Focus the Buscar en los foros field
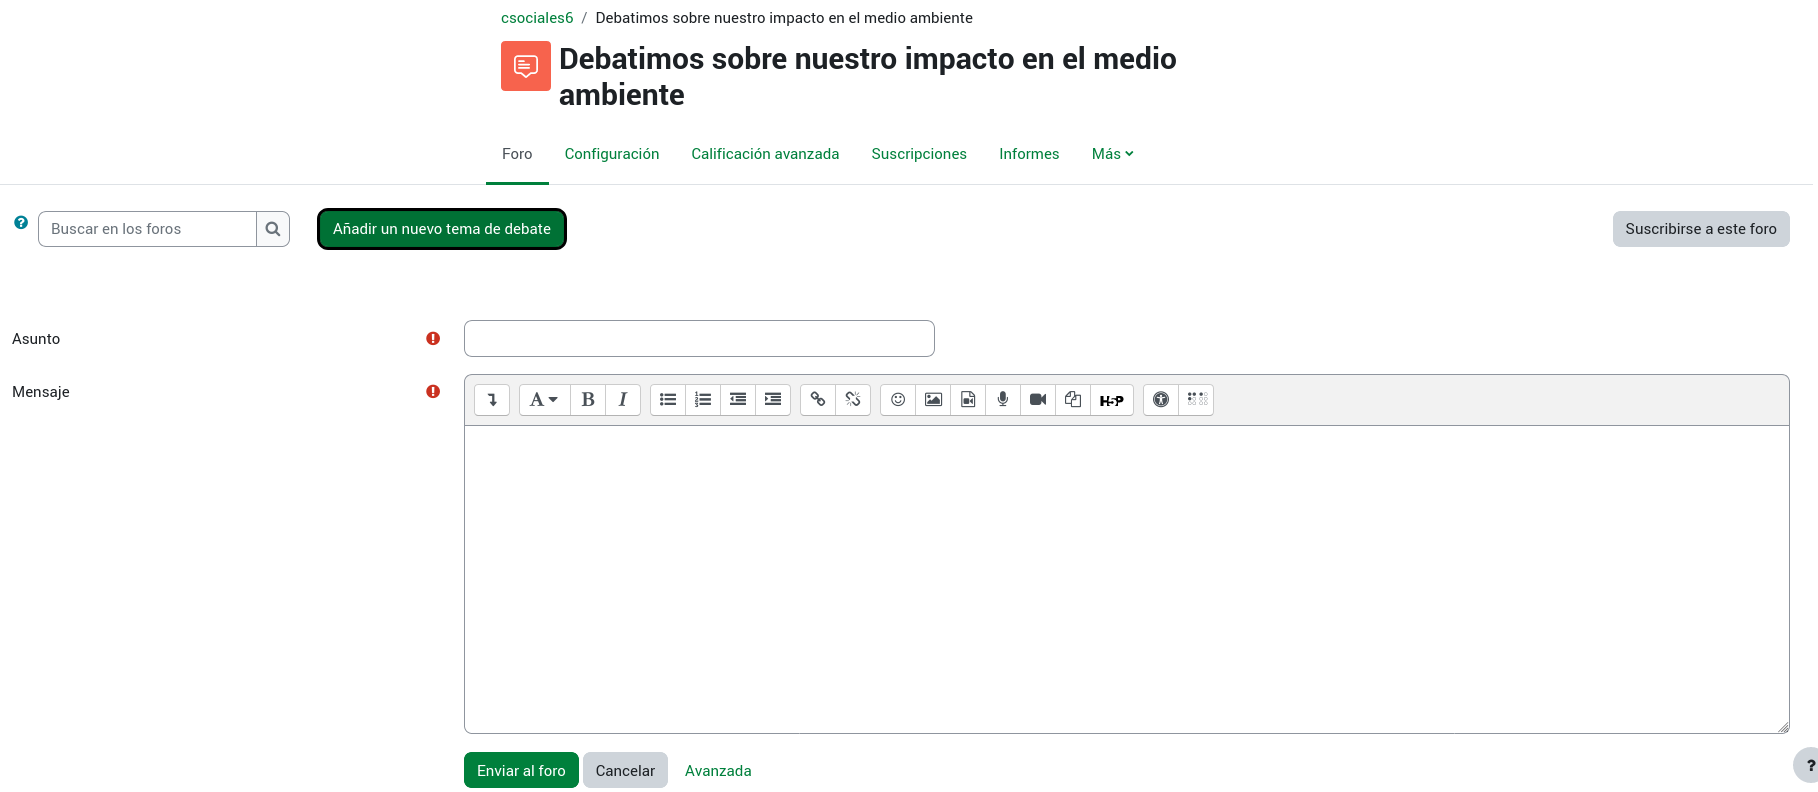 point(147,229)
